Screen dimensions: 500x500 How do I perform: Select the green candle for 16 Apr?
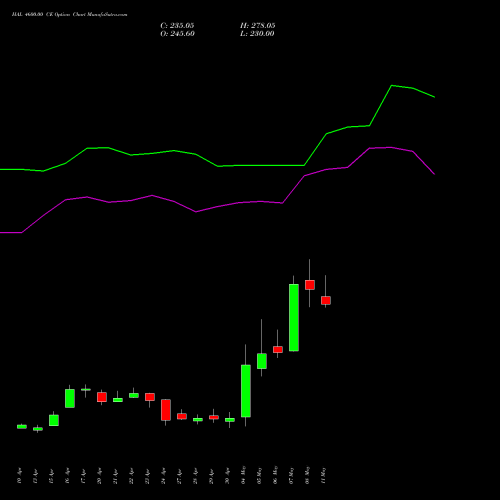[70, 398]
